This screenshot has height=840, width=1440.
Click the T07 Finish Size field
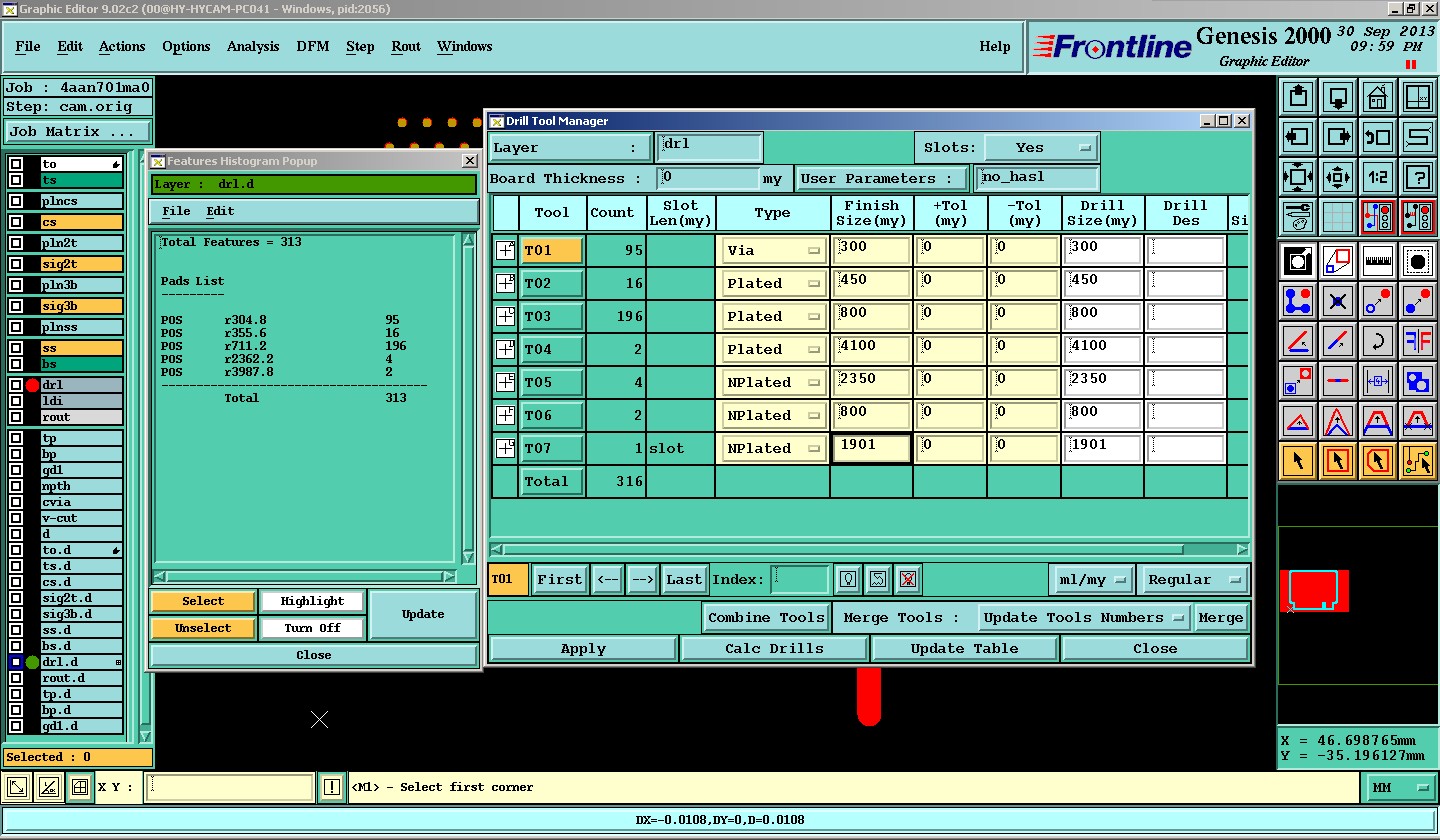click(x=871, y=448)
